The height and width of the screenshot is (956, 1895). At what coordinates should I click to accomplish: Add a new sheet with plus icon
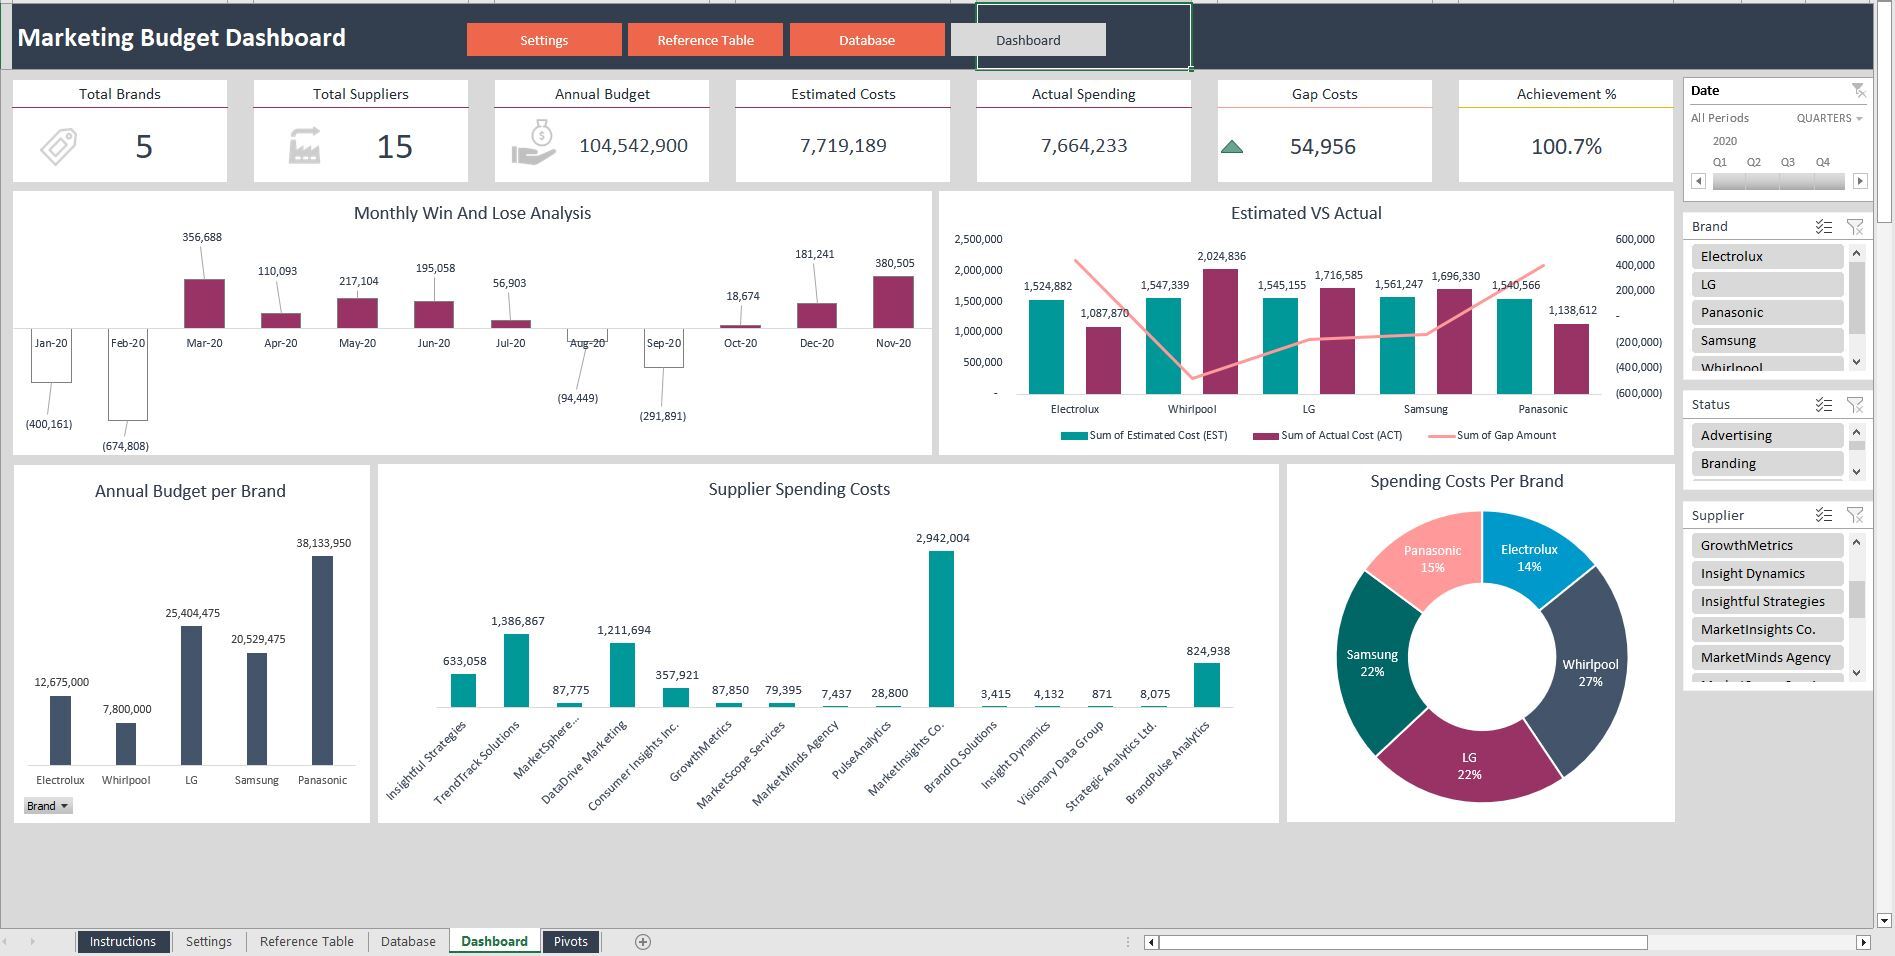(643, 942)
